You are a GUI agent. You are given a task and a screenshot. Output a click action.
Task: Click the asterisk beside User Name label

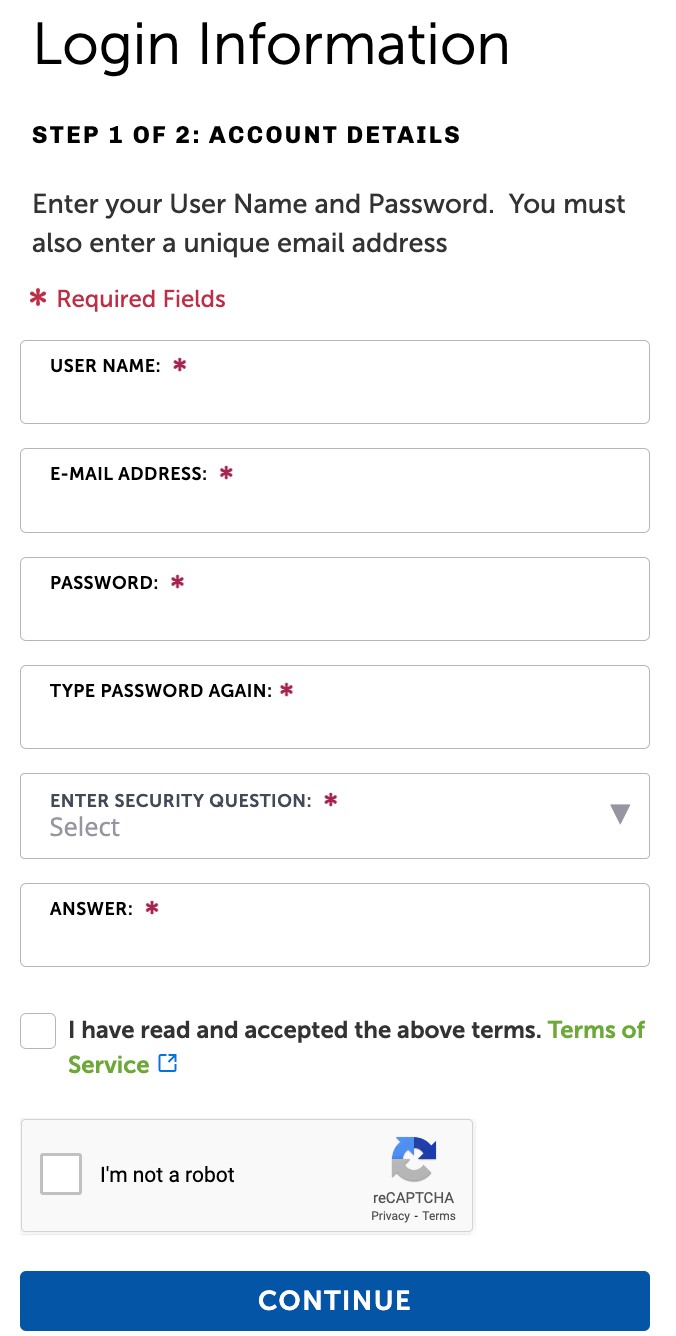[180, 365]
